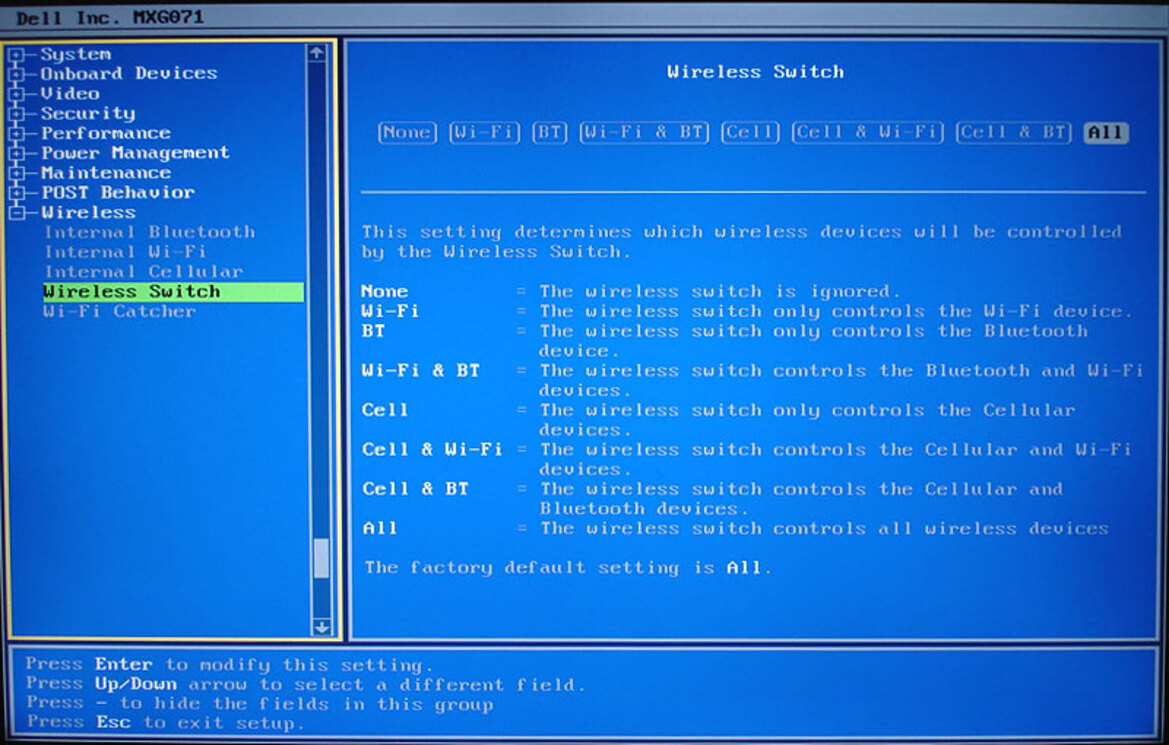Expand the Onboard Devices node

pyautogui.click(x=16, y=74)
